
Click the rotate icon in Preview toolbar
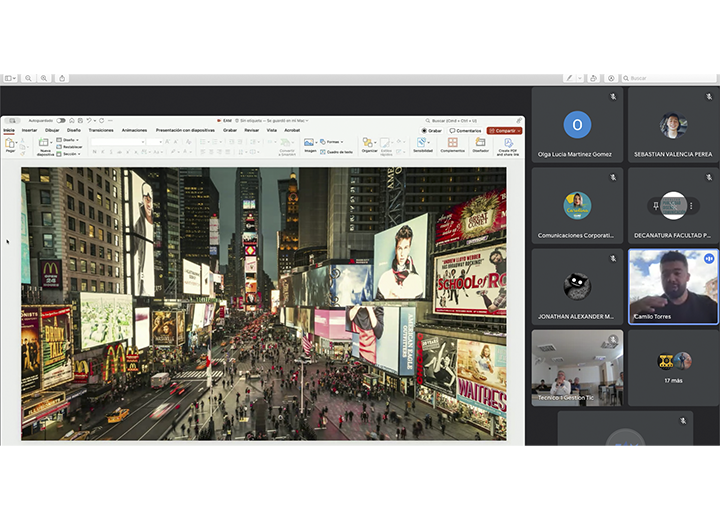click(x=593, y=79)
